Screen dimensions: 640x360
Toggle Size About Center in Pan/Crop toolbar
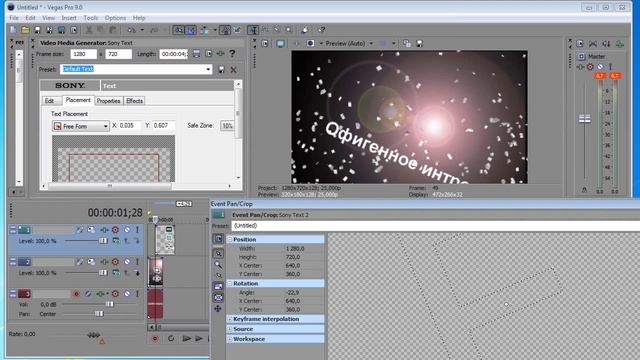(218, 298)
